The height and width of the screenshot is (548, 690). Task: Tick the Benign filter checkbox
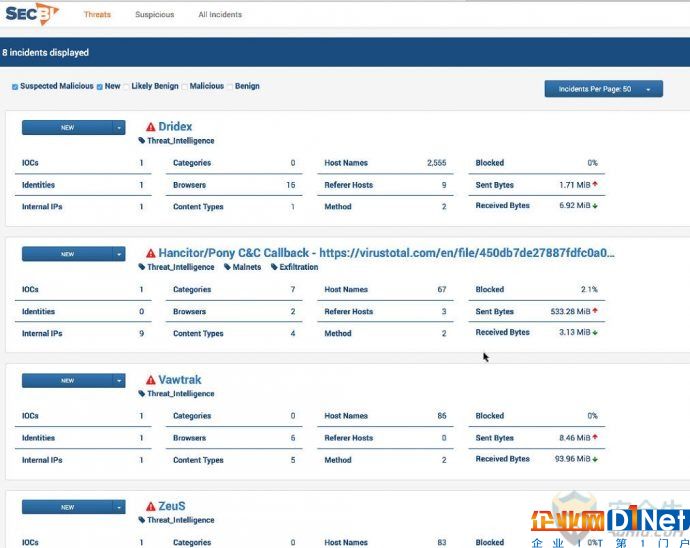(230, 87)
